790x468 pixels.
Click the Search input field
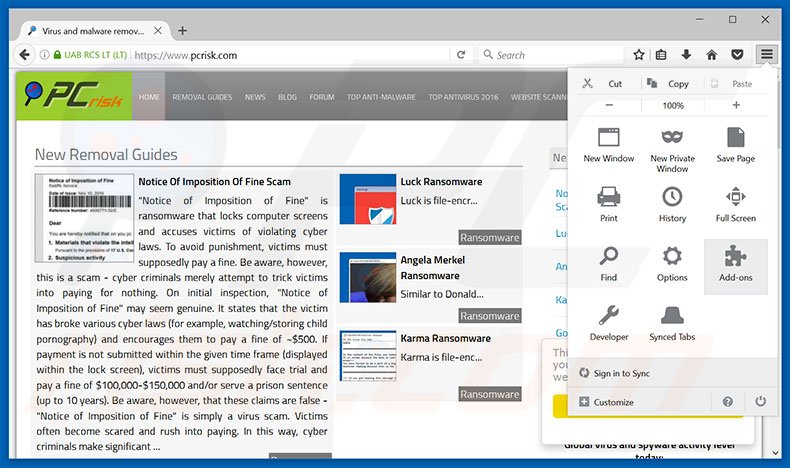click(551, 54)
